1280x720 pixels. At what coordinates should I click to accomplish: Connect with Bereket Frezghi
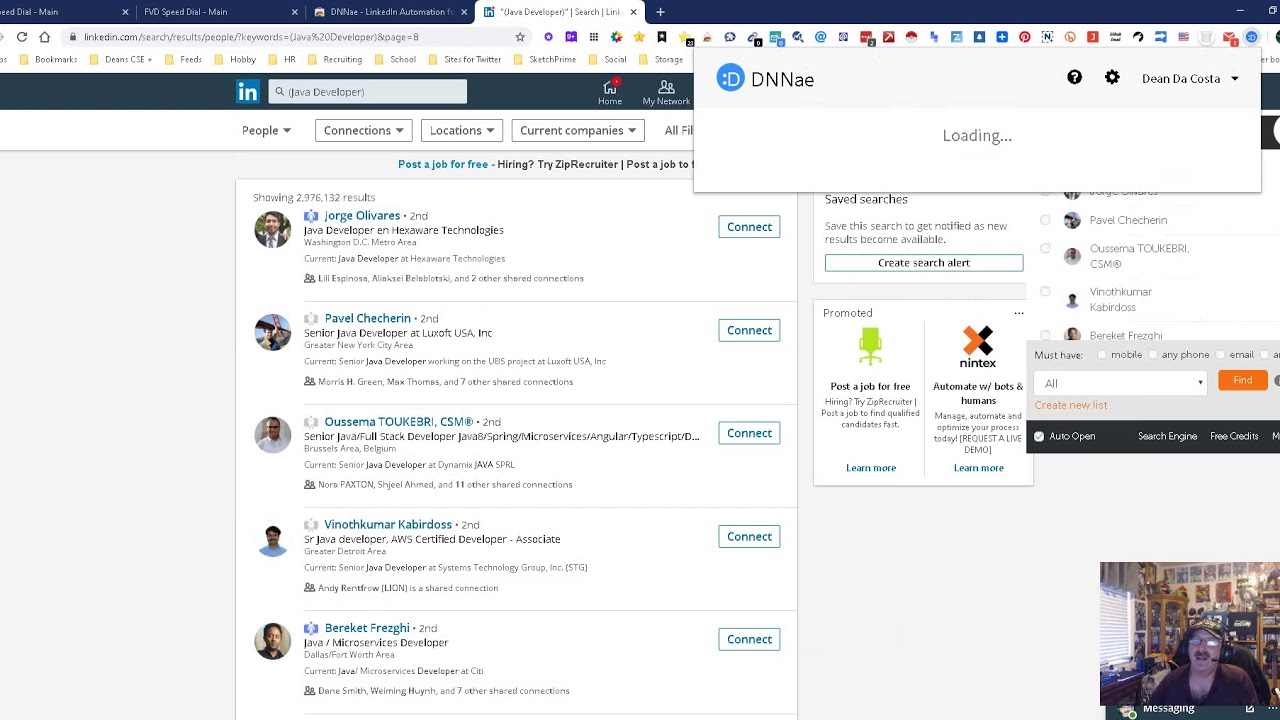(749, 639)
